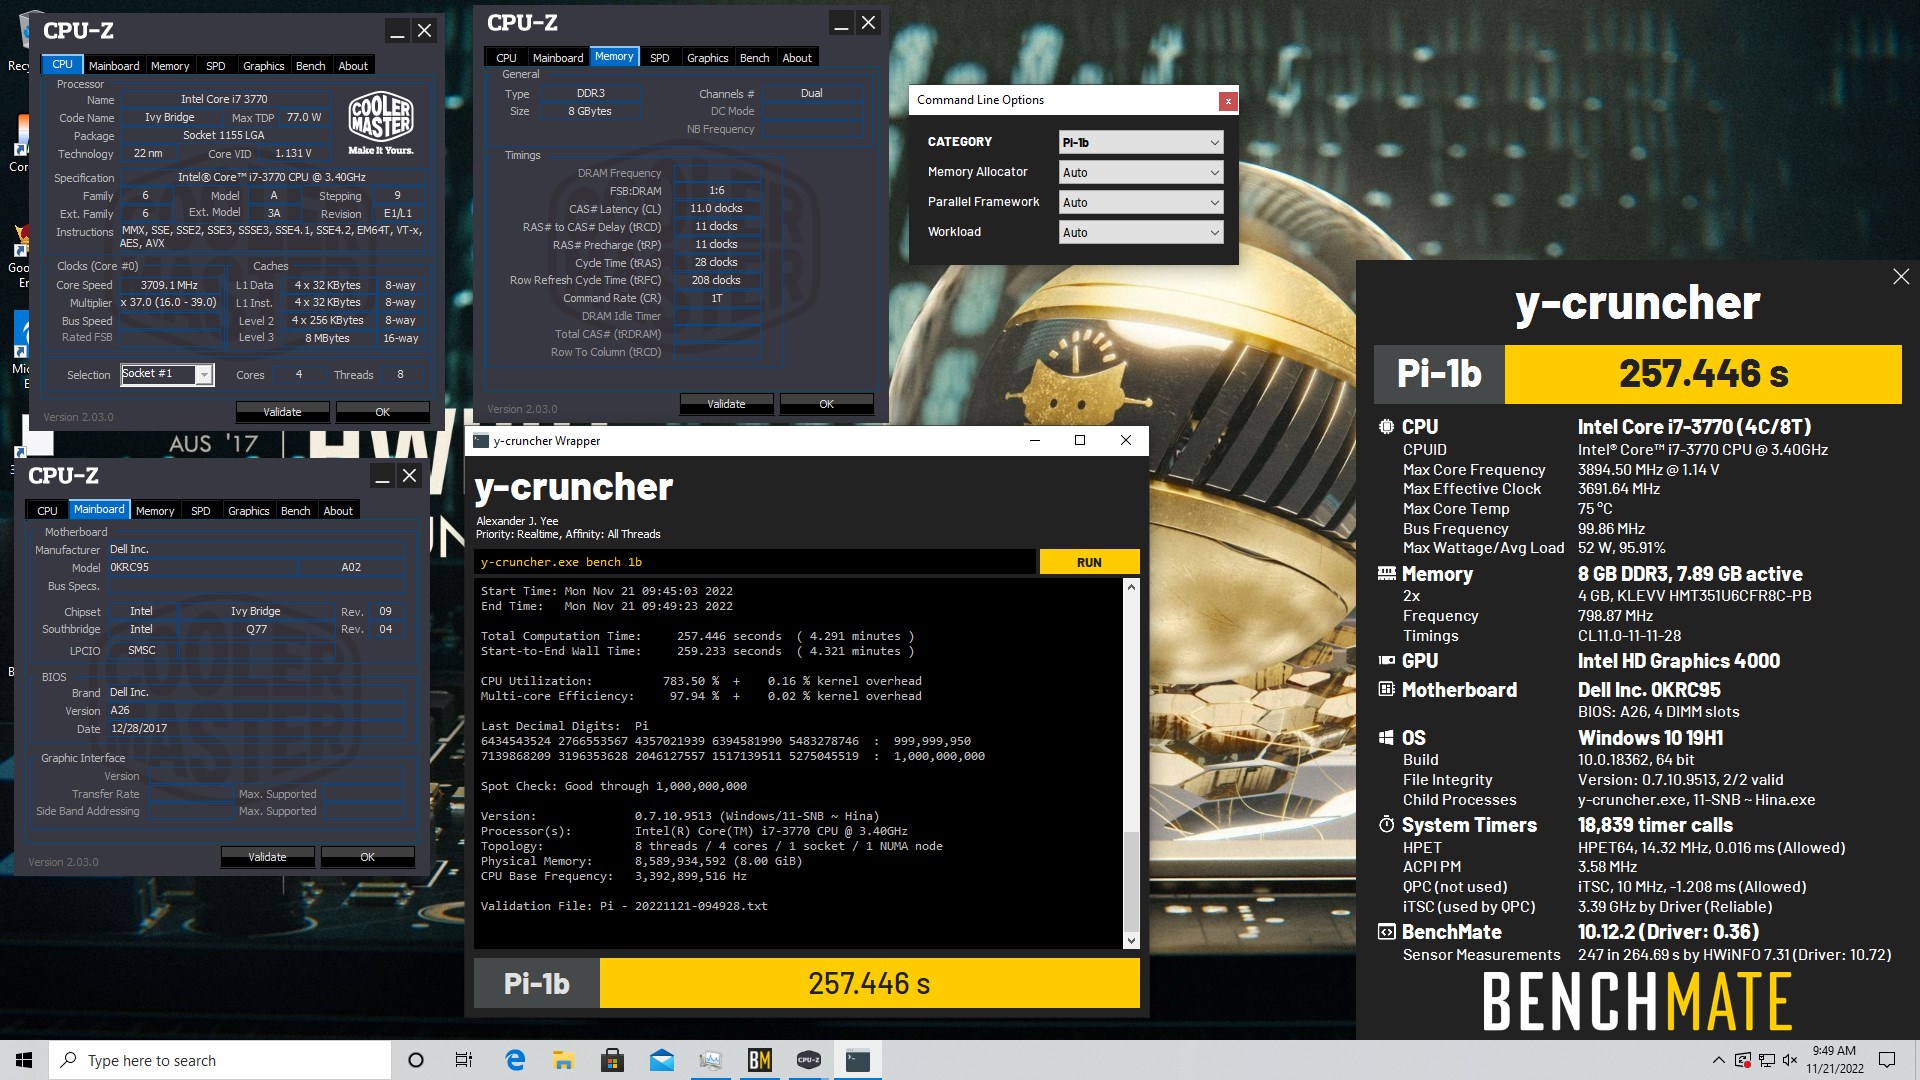Screen dimensions: 1920x1080
Task: Click the Windows taskbar search box
Action: pos(220,1060)
